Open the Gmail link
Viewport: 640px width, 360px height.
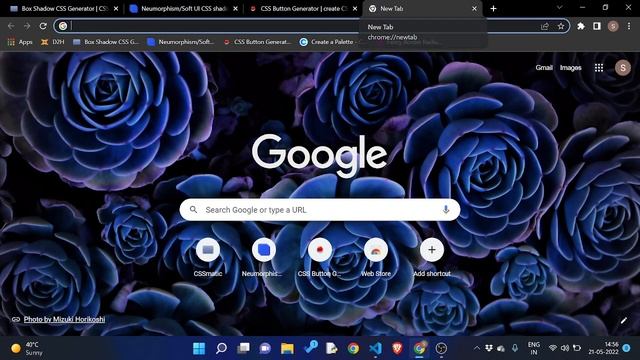pyautogui.click(x=544, y=68)
